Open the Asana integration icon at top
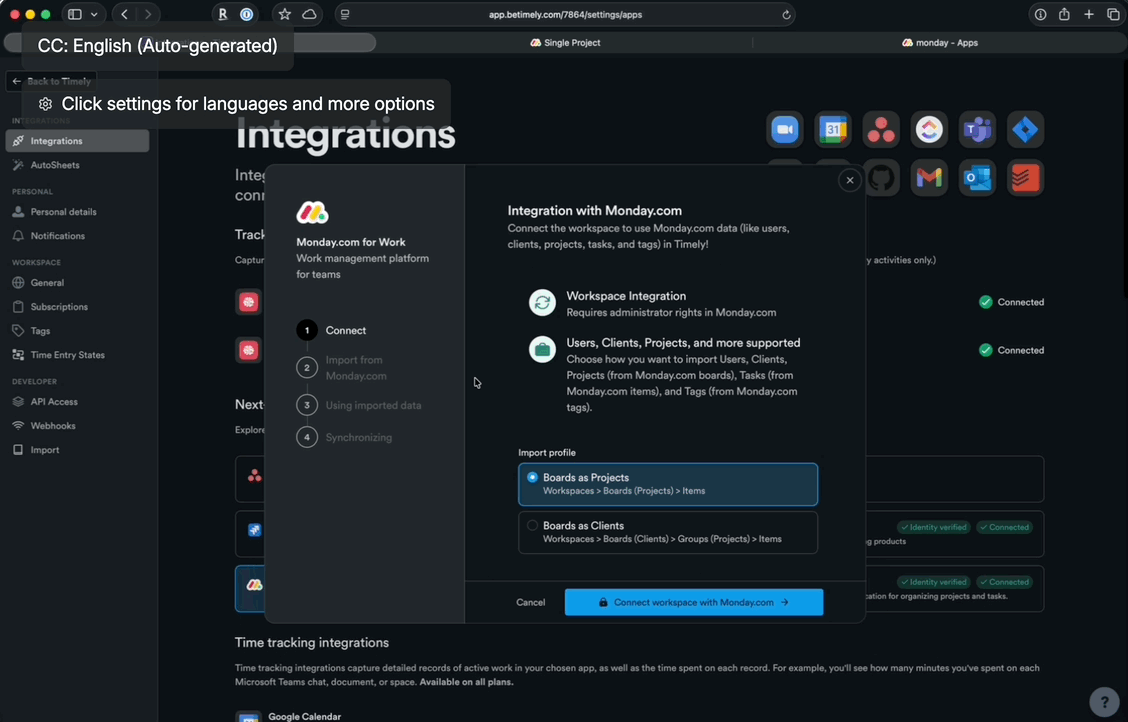The height and width of the screenshot is (722, 1128). tap(881, 130)
